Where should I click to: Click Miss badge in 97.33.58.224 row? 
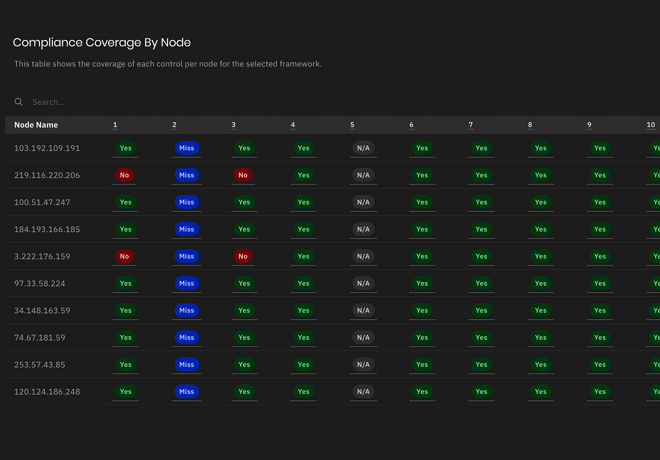(x=186, y=283)
